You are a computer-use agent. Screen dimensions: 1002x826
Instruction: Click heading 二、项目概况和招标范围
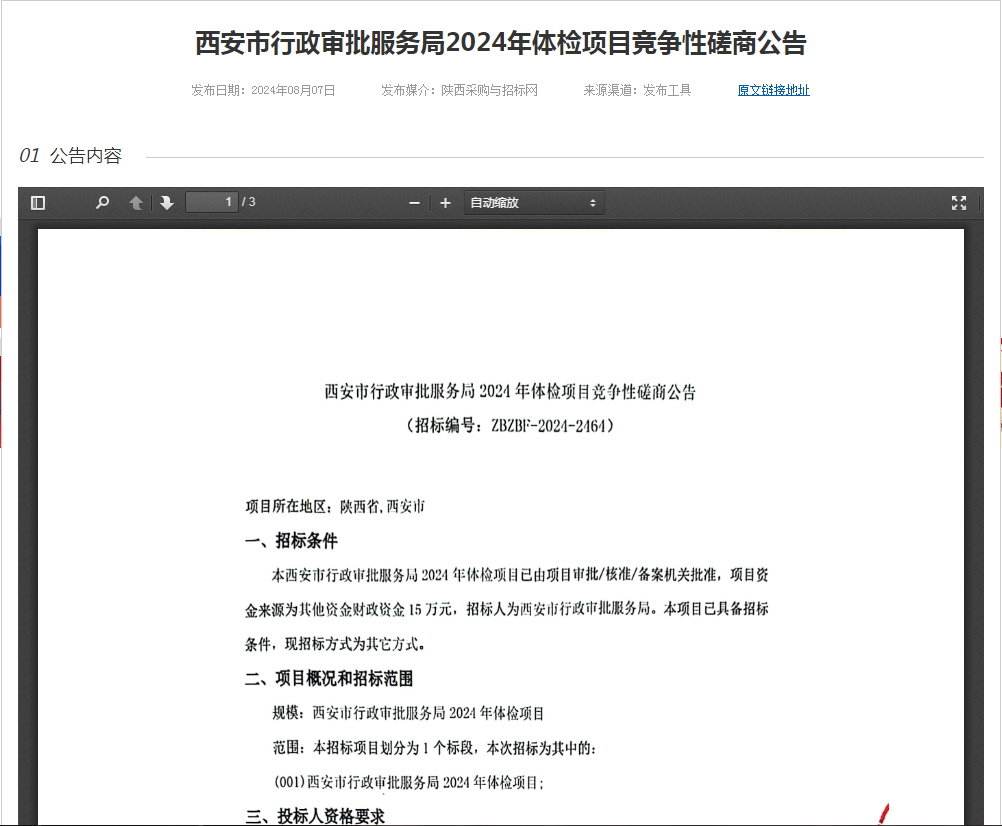[329, 678]
